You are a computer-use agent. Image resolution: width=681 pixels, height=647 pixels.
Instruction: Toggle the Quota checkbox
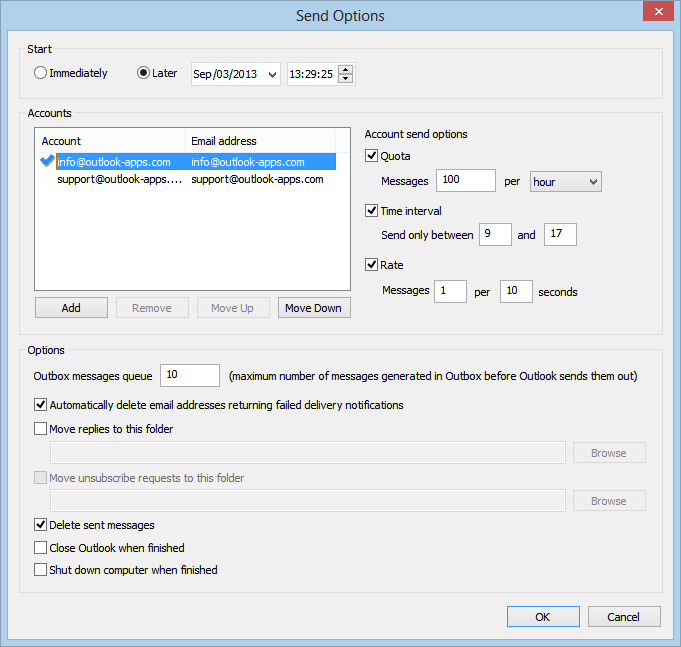point(371,155)
